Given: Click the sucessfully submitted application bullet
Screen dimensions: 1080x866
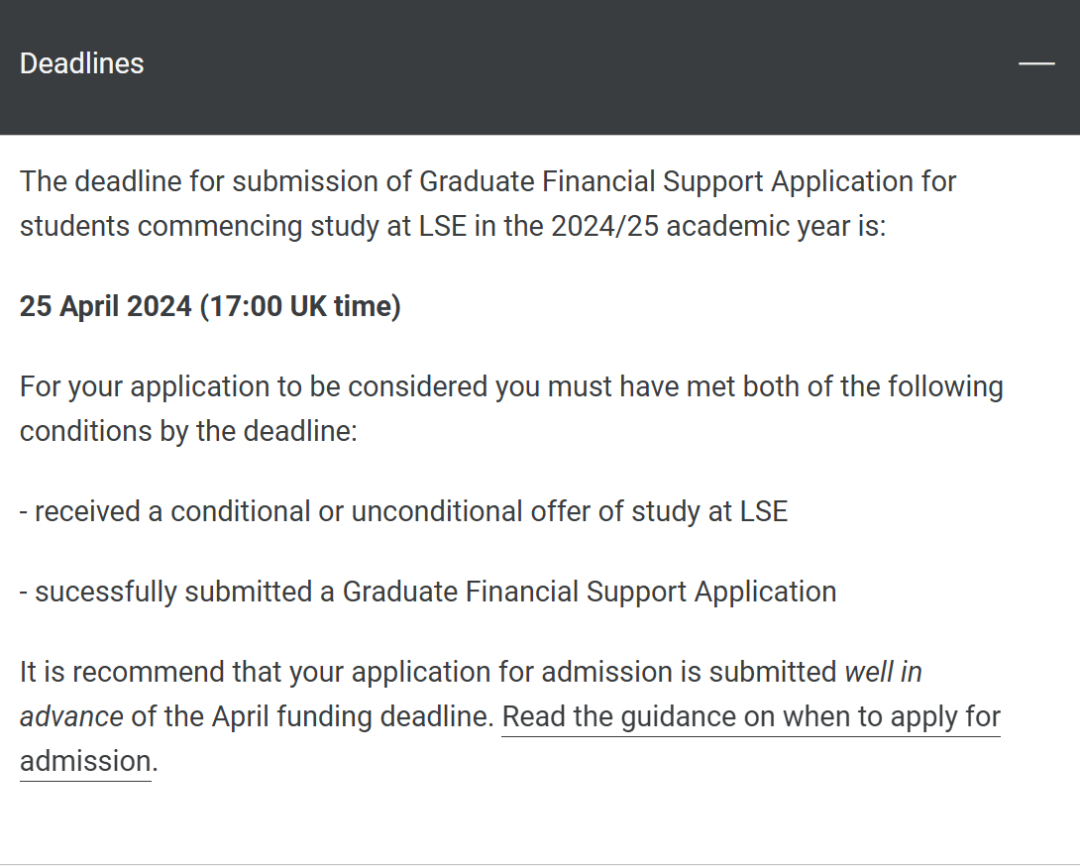Looking at the screenshot, I should pyautogui.click(x=428, y=592).
